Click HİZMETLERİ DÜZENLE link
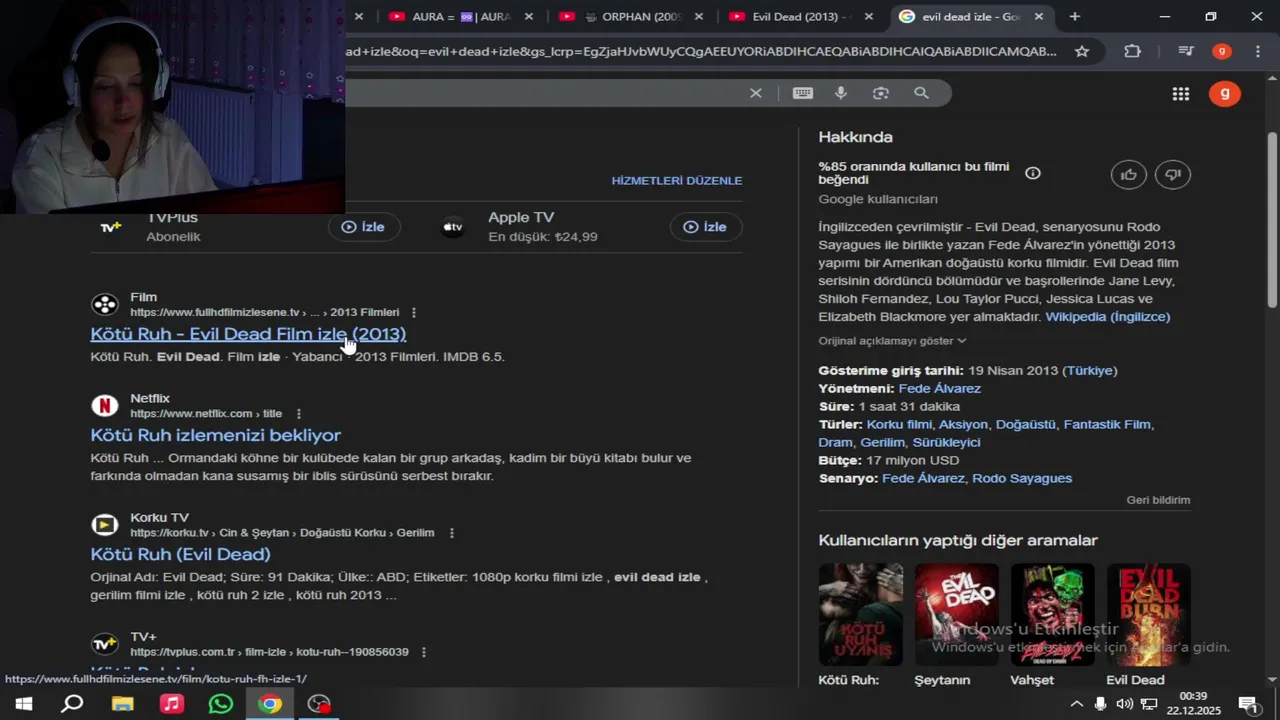 [x=677, y=181]
